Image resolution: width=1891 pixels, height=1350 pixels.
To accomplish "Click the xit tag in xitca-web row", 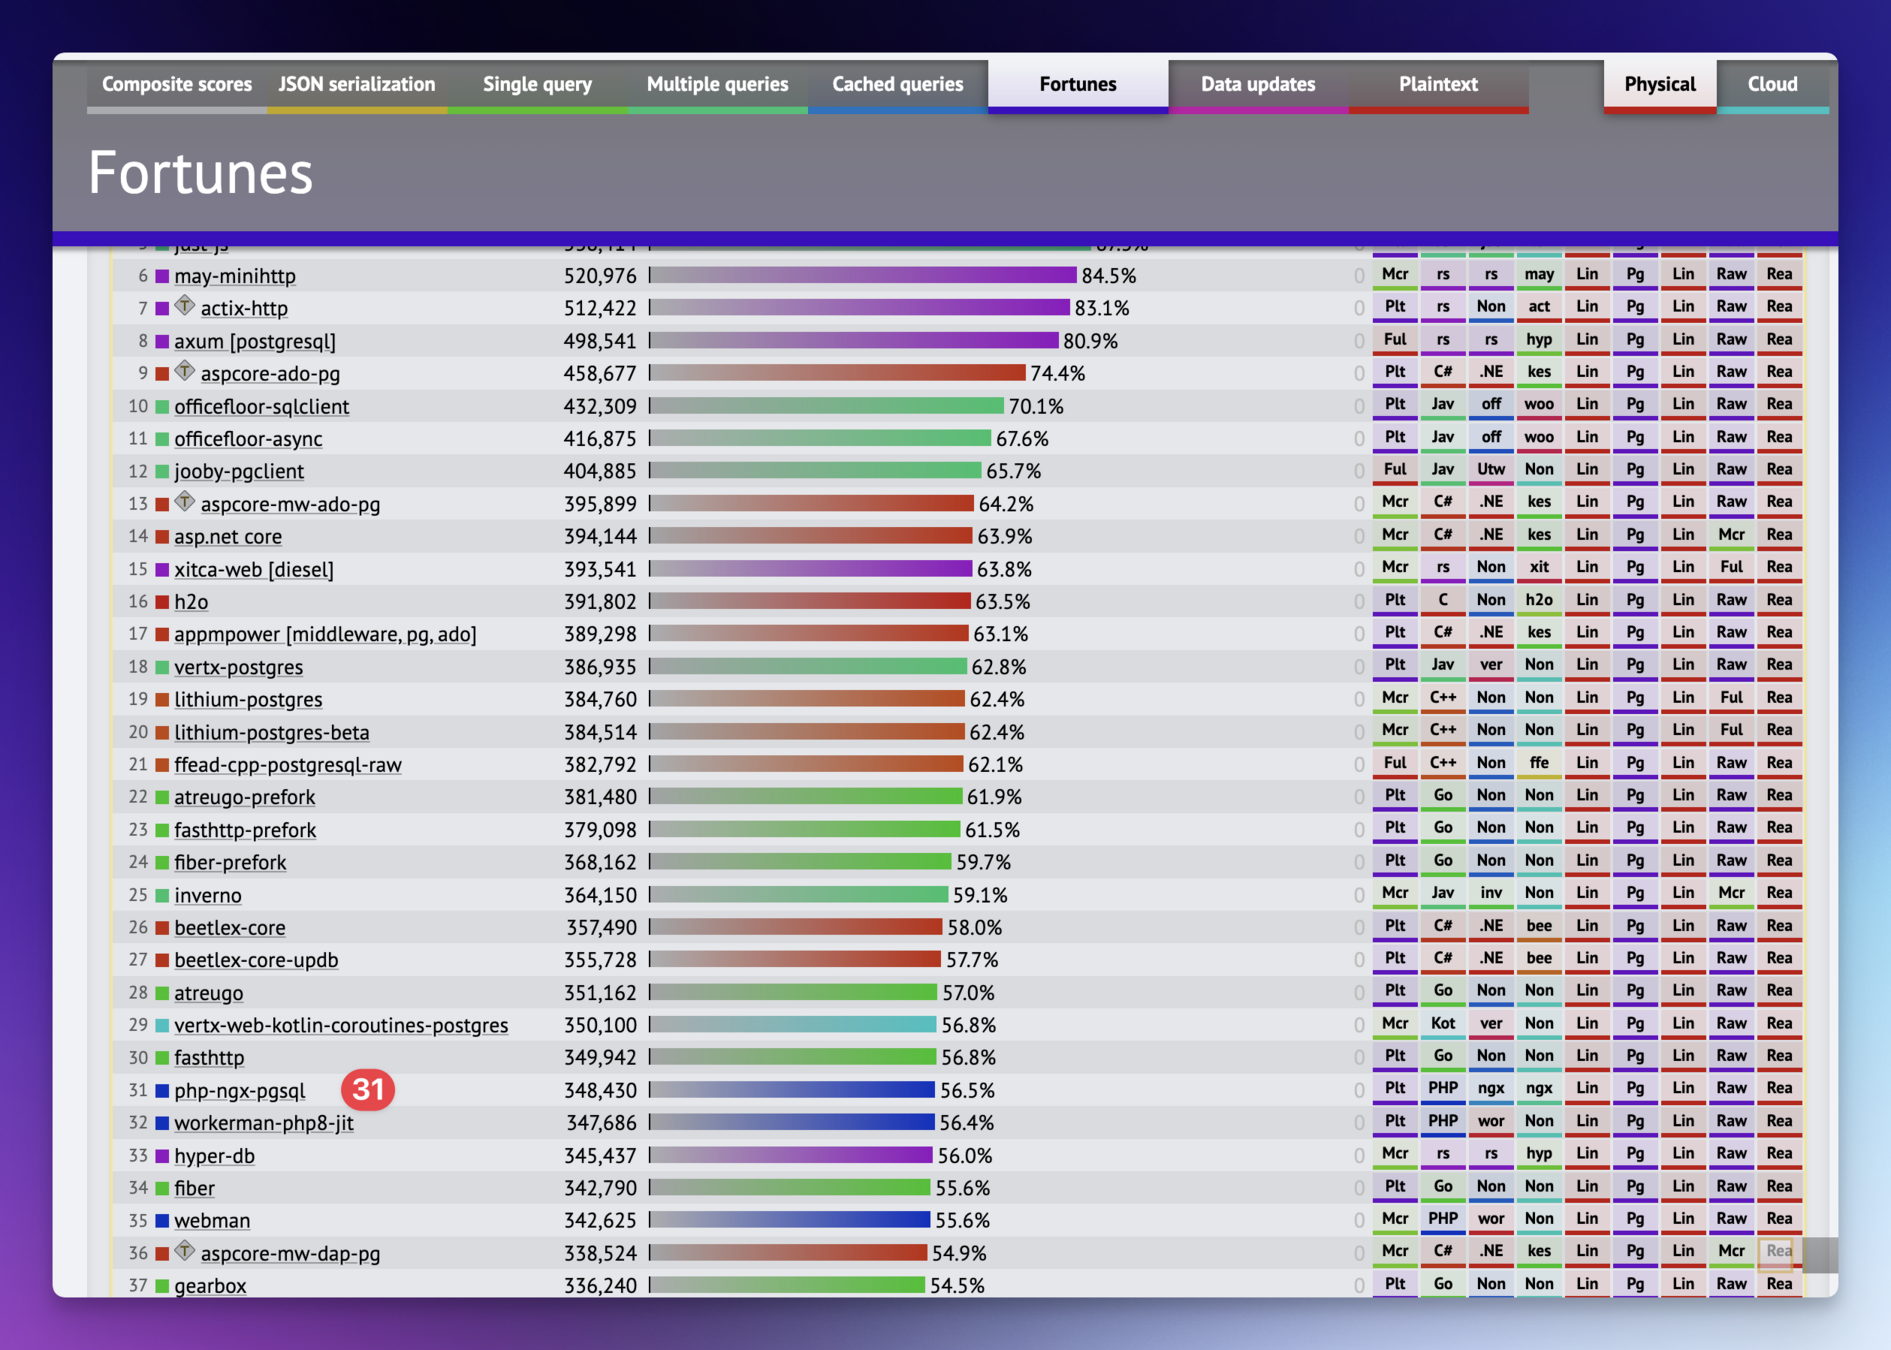I will click(1539, 568).
